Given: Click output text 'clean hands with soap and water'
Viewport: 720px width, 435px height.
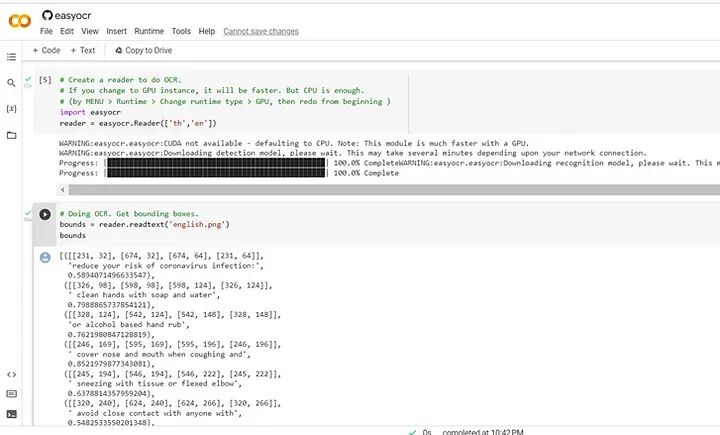Looking at the screenshot, I should tap(145, 295).
